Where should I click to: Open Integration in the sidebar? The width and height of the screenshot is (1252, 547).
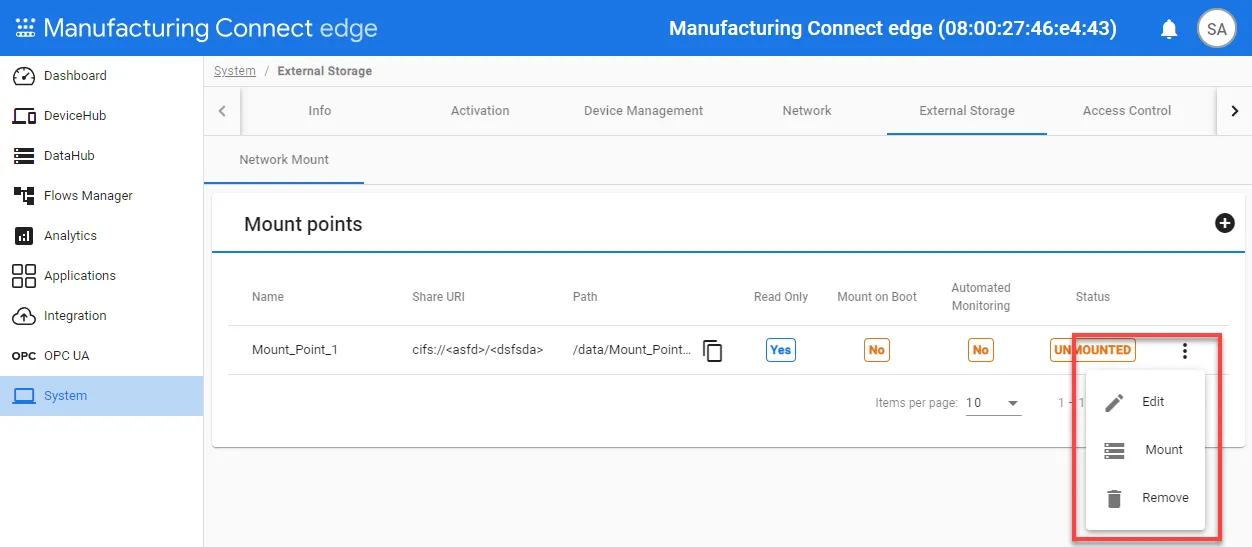coord(75,316)
